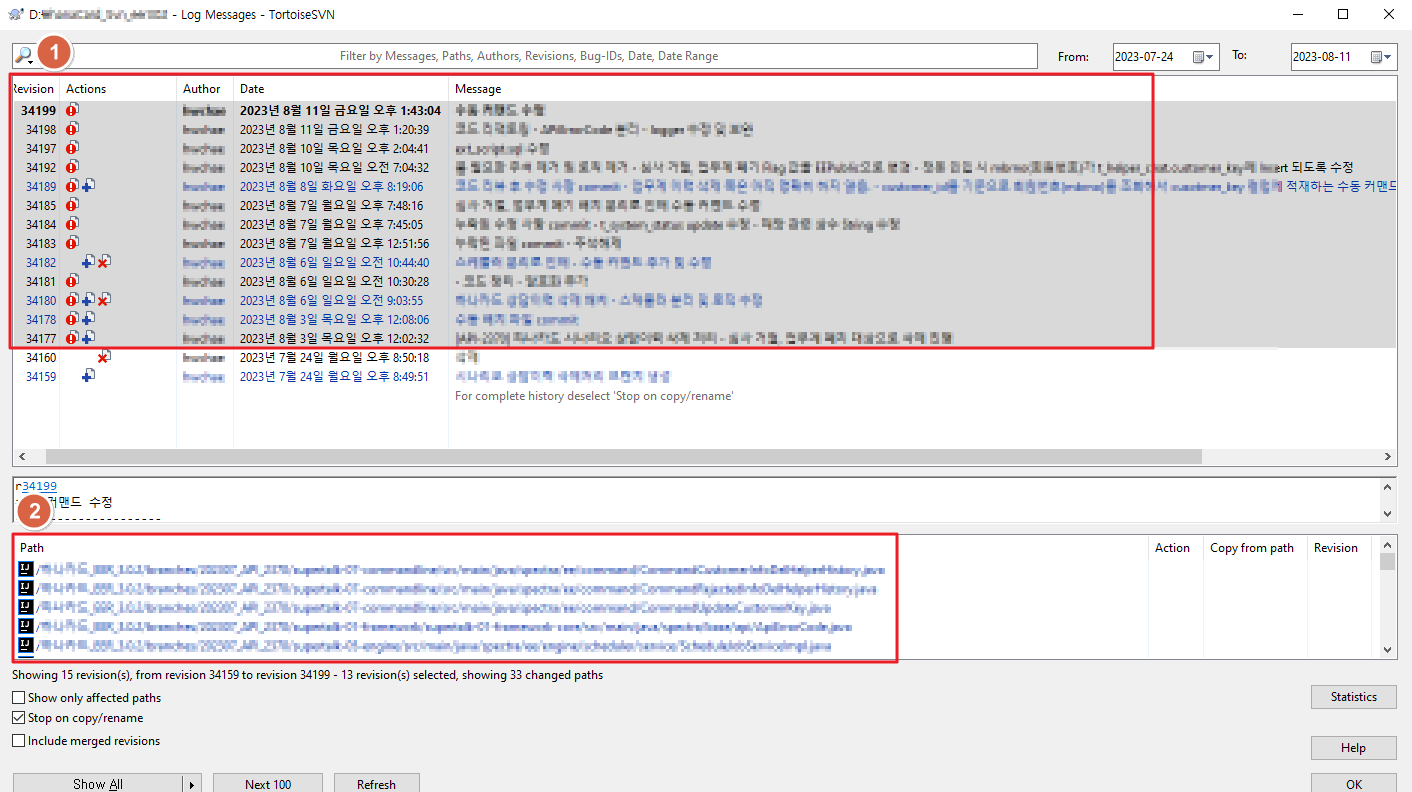Click the modified action icon on revision 34199
This screenshot has width=1412, height=792.
[x=70, y=109]
